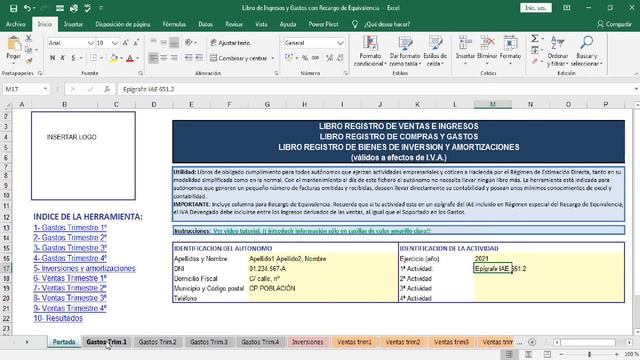Image resolution: width=640 pixels, height=360 pixels.
Task: Click the Clear eraser icon in Edición
Action: (535, 61)
